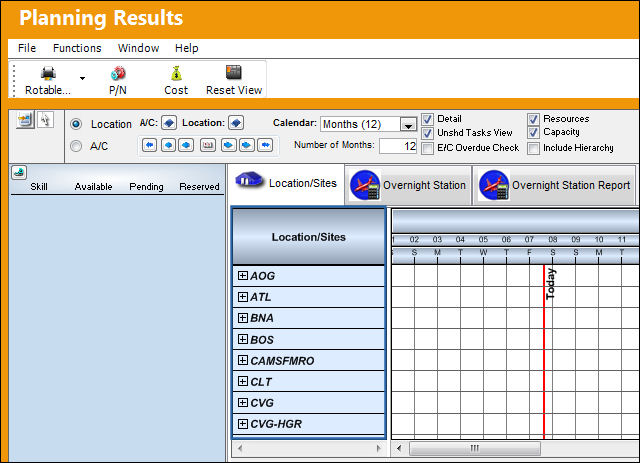
Task: Expand the BOS location node
Action: tap(243, 339)
